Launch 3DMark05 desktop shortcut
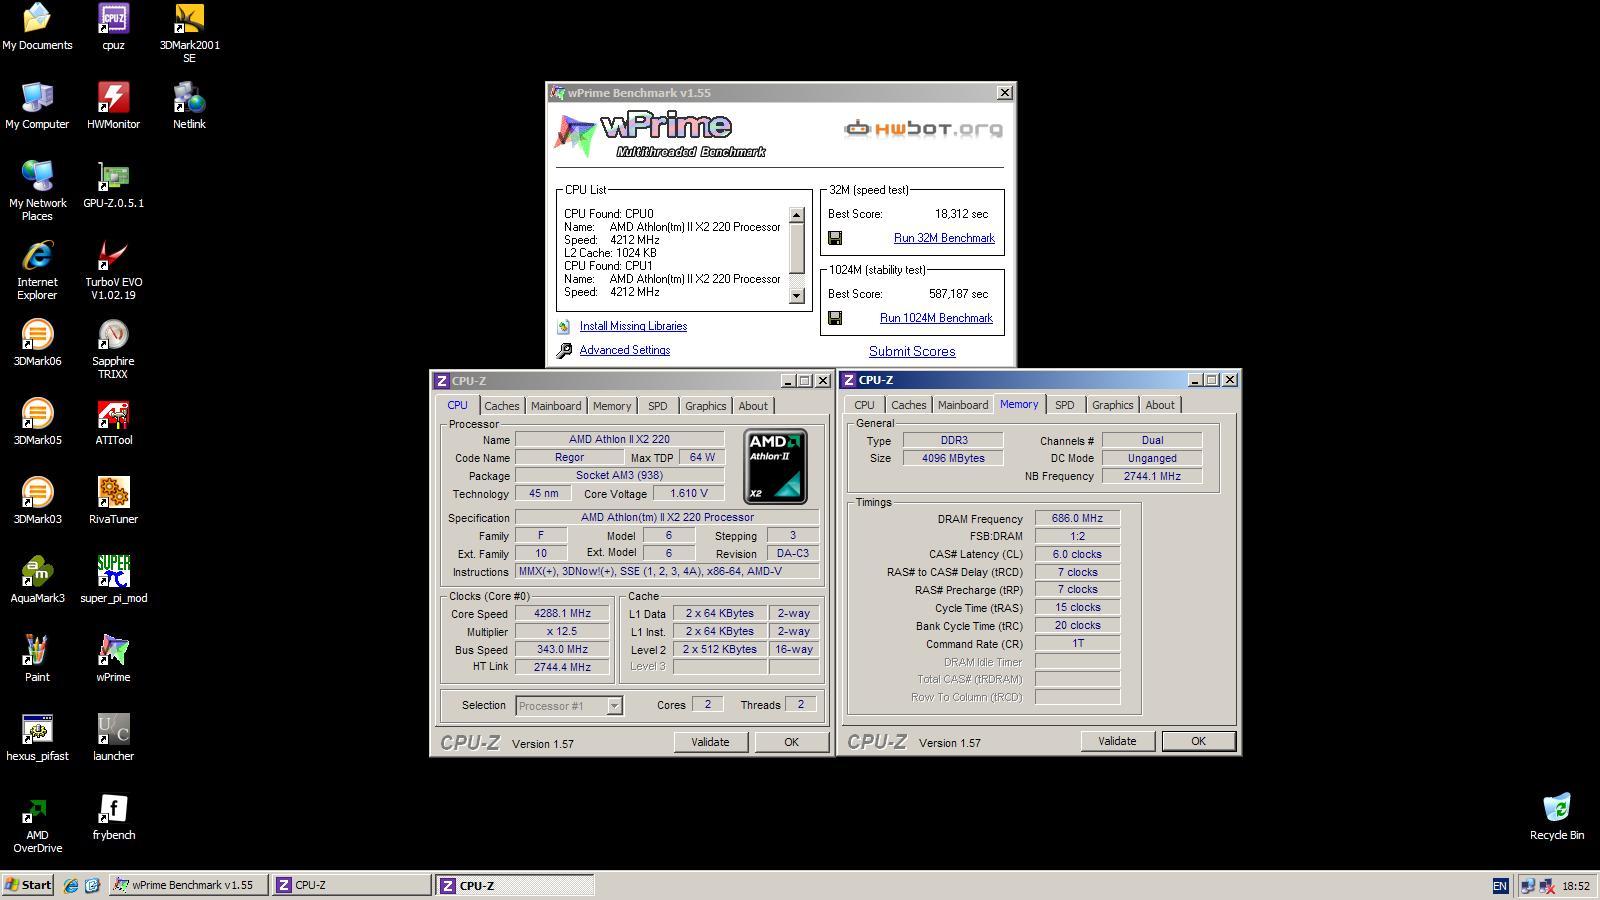Image resolution: width=1600 pixels, height=900 pixels. coord(37,422)
